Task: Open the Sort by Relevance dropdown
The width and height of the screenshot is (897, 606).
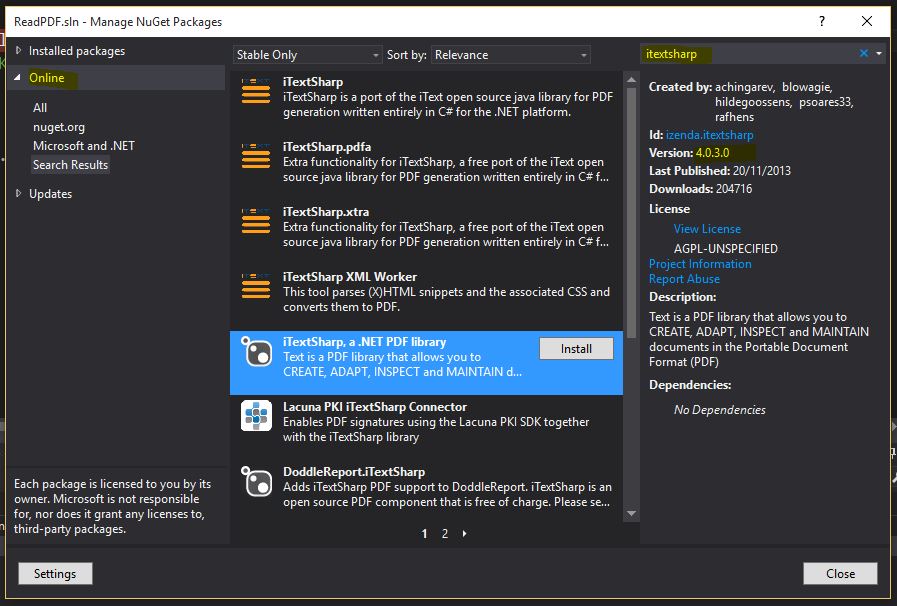Action: pyautogui.click(x=510, y=55)
